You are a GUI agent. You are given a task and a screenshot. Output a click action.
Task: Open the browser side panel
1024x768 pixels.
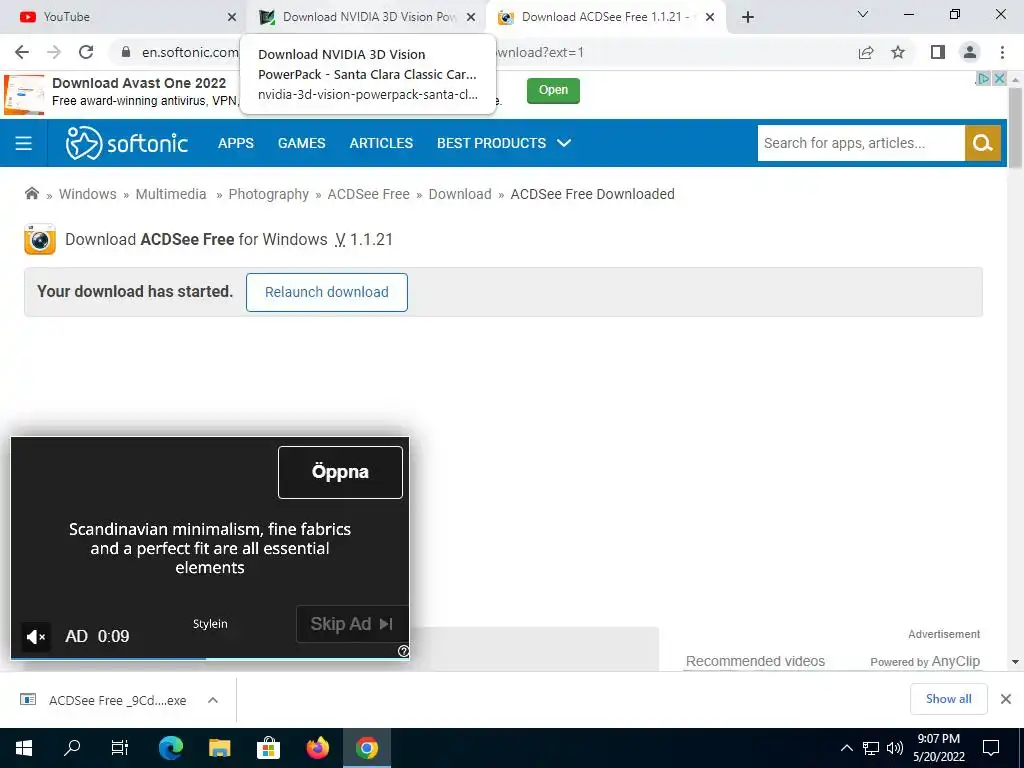pos(938,52)
